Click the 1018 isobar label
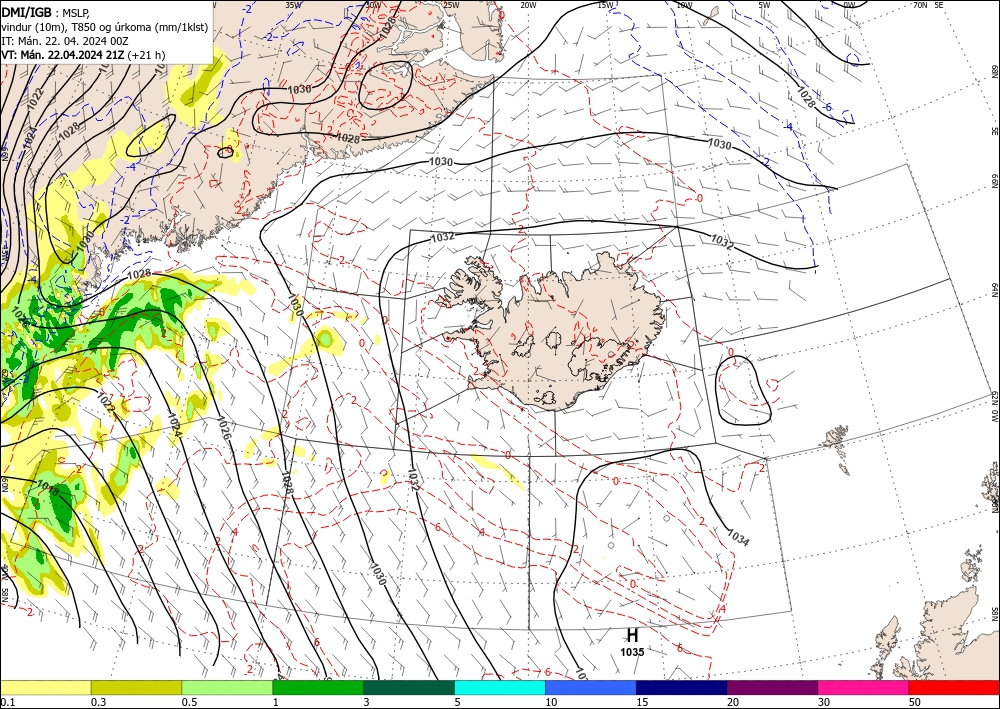This screenshot has height=709, width=1000. 48,489
